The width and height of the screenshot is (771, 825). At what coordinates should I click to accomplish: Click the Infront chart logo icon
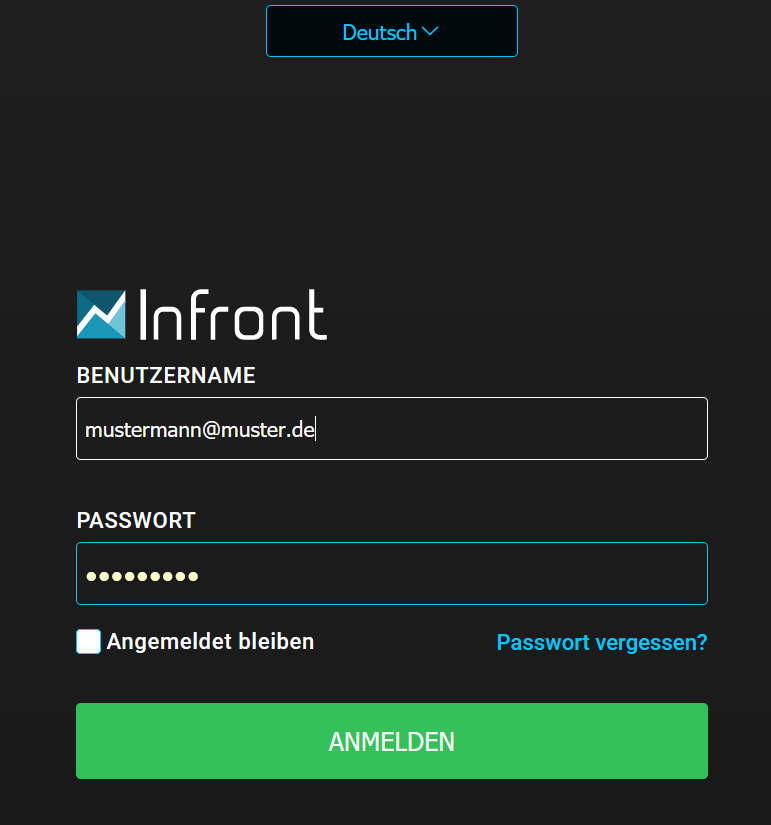(x=101, y=314)
